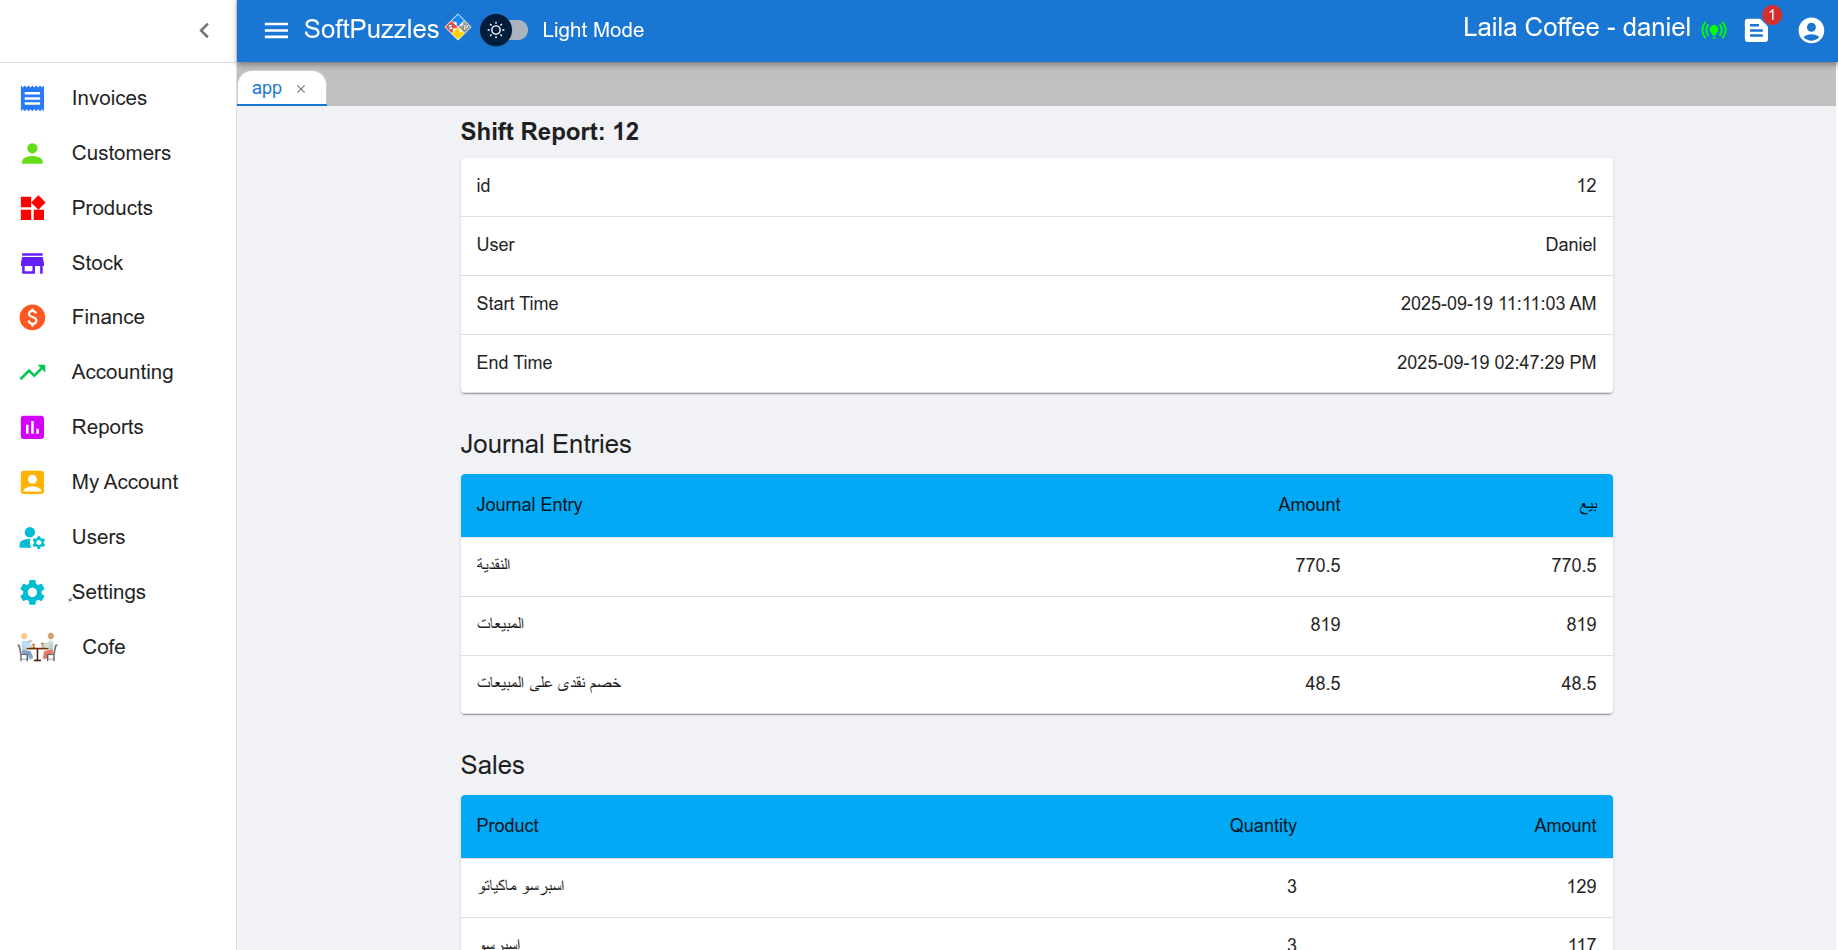The width and height of the screenshot is (1838, 950).
Task: Close the app tab
Action: tap(301, 89)
